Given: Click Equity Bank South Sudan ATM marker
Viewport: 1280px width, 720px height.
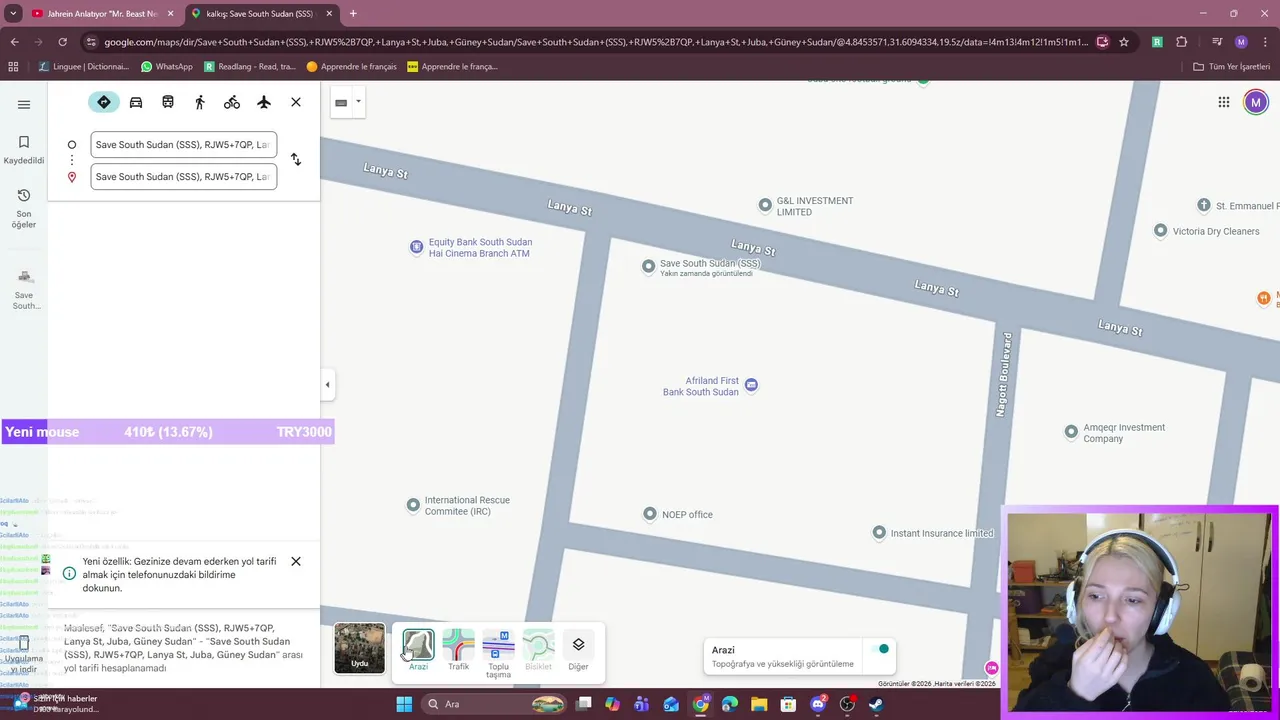Looking at the screenshot, I should coord(416,247).
